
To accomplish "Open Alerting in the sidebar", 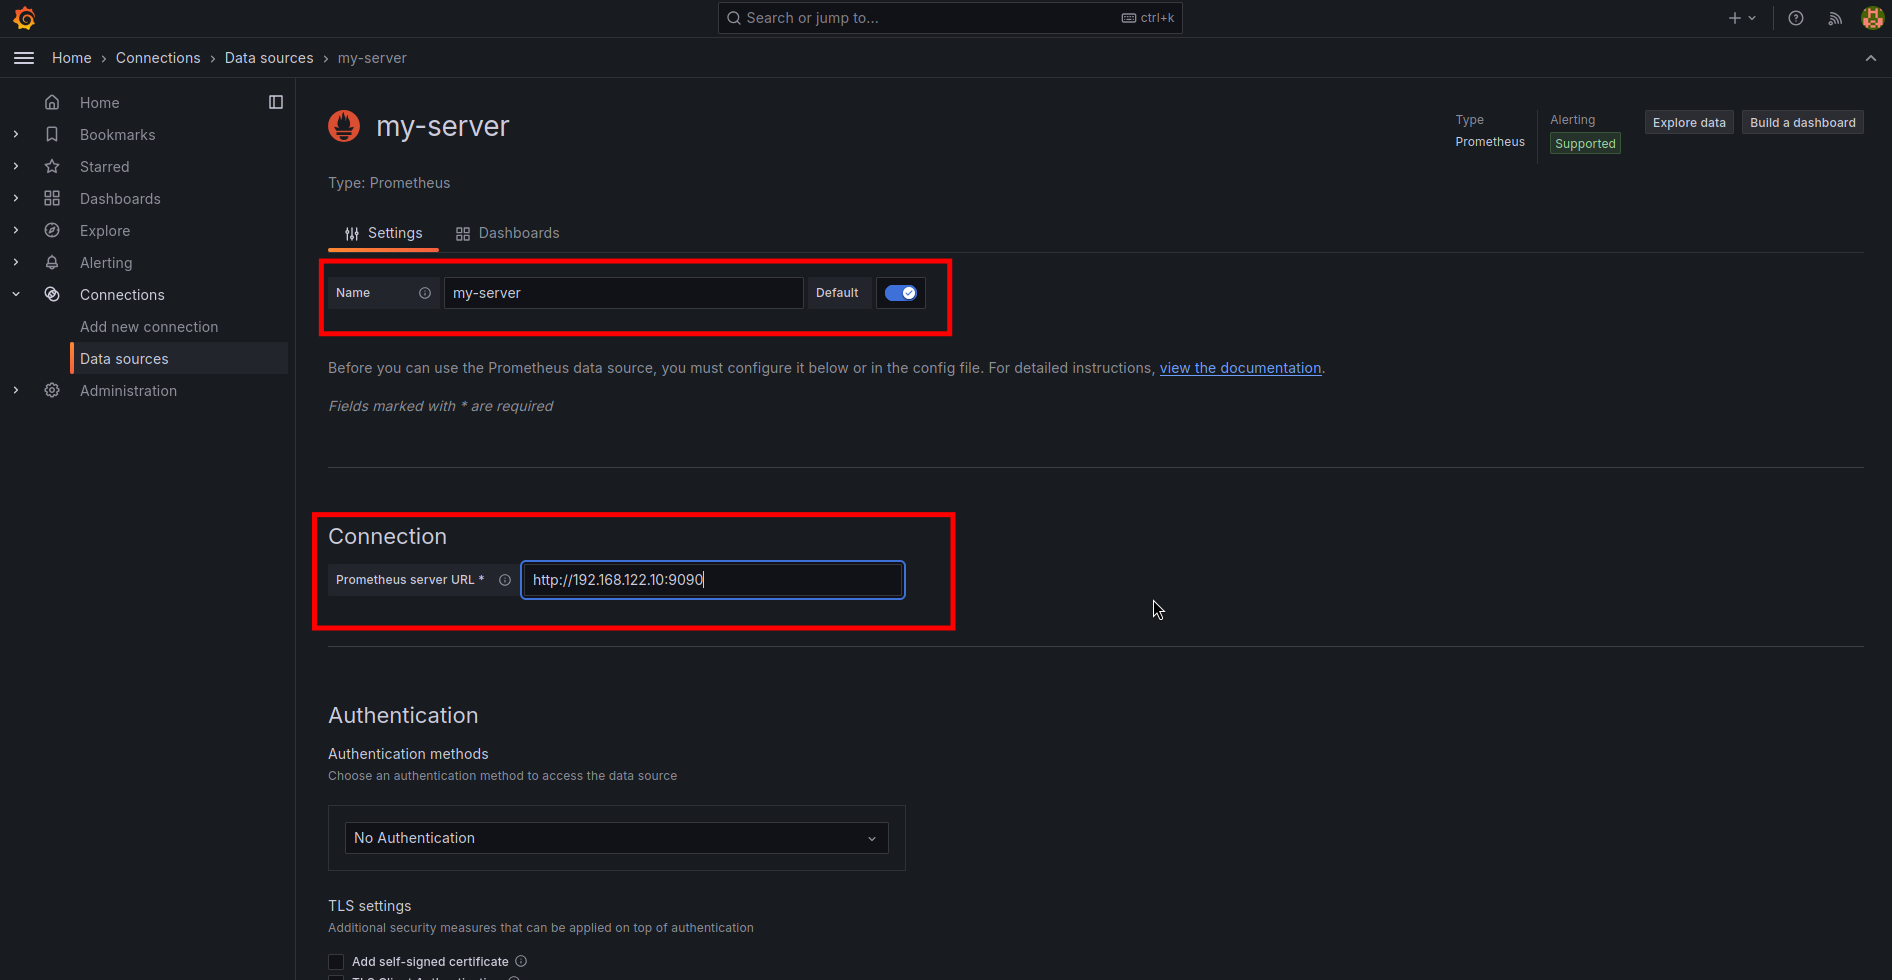I will click(106, 263).
